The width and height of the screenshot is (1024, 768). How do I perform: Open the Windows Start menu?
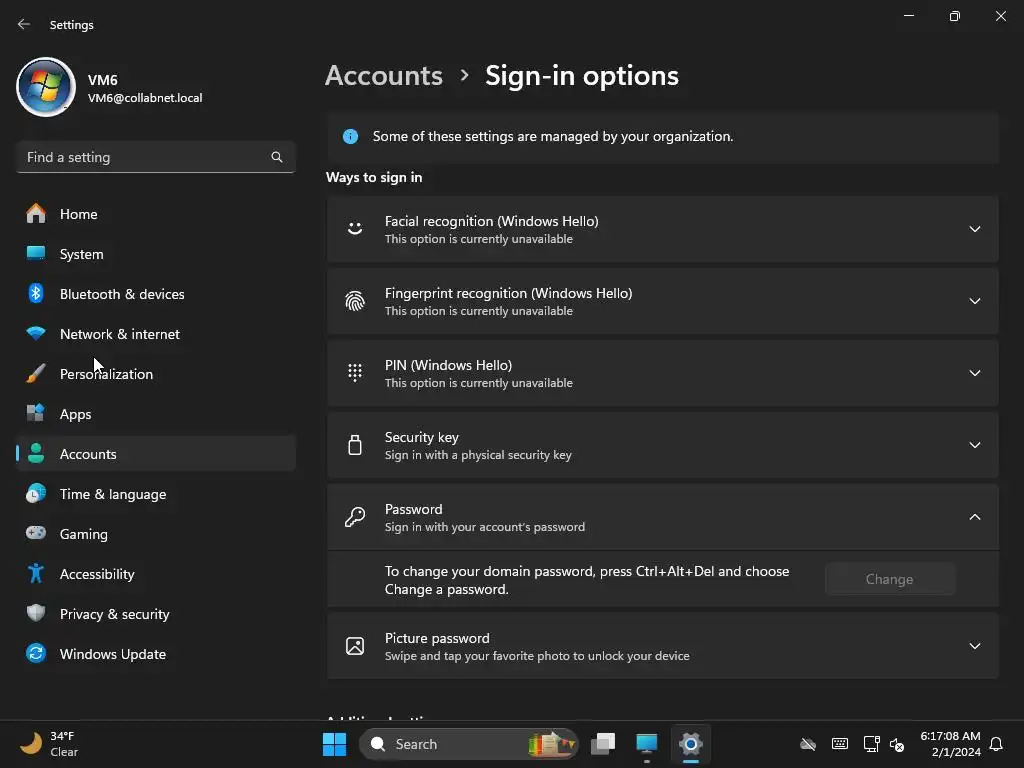pyautogui.click(x=334, y=744)
